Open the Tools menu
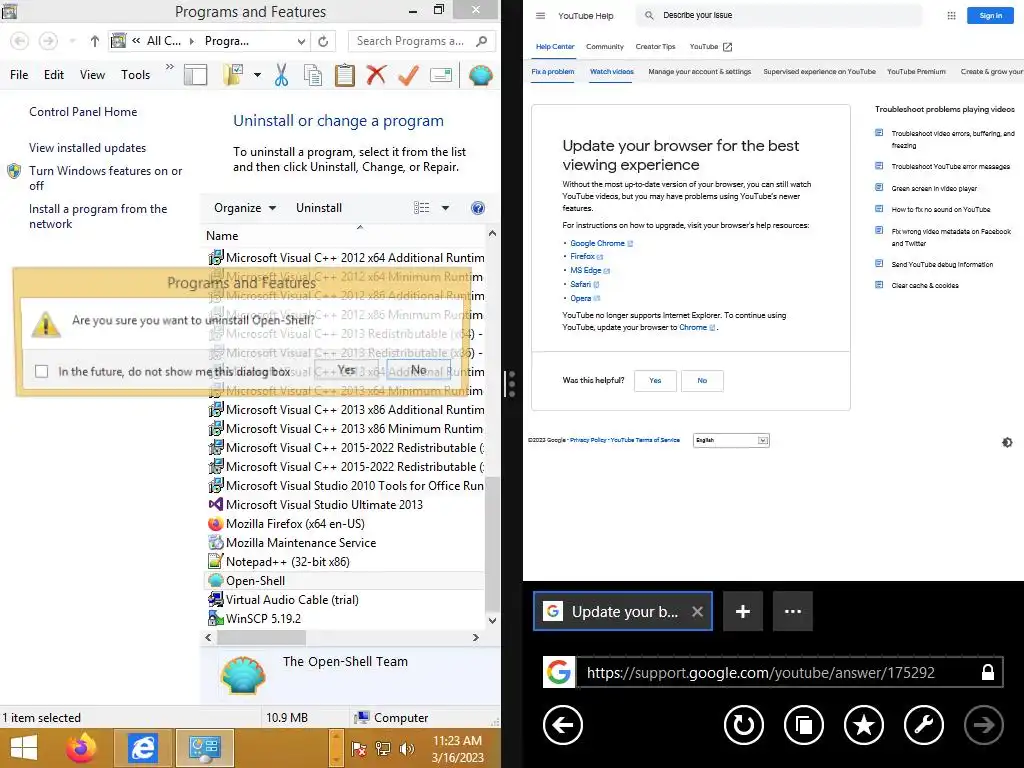This screenshot has width=1024, height=768. point(135,75)
